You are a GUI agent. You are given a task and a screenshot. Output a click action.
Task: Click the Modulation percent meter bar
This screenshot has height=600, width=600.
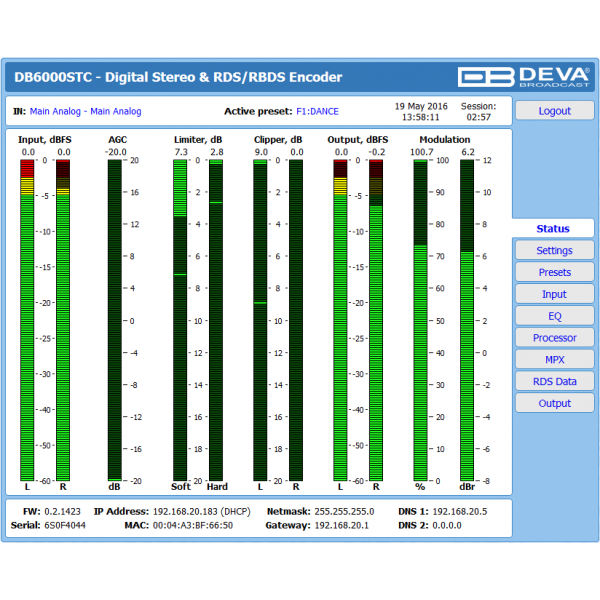tap(421, 320)
